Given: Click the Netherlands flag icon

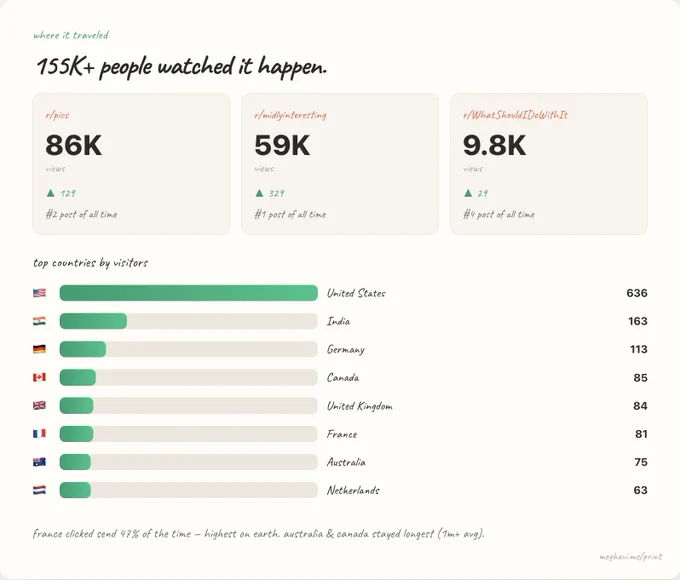Looking at the screenshot, I should tap(39, 490).
